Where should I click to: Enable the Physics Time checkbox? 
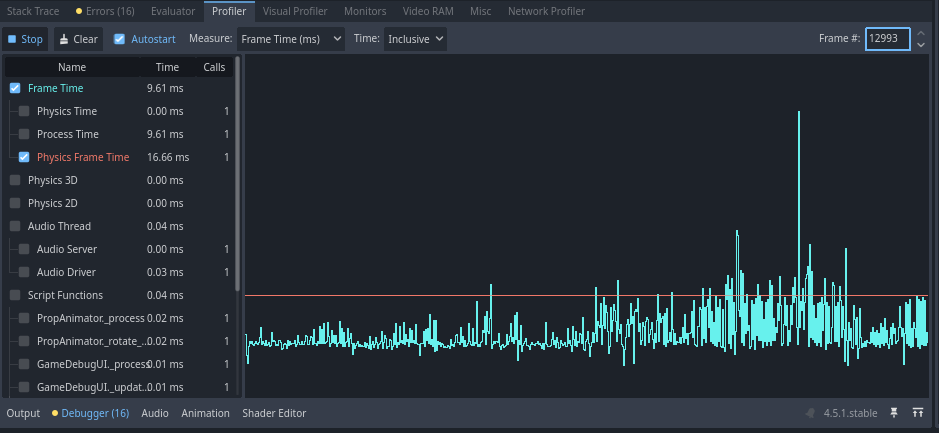[24, 111]
